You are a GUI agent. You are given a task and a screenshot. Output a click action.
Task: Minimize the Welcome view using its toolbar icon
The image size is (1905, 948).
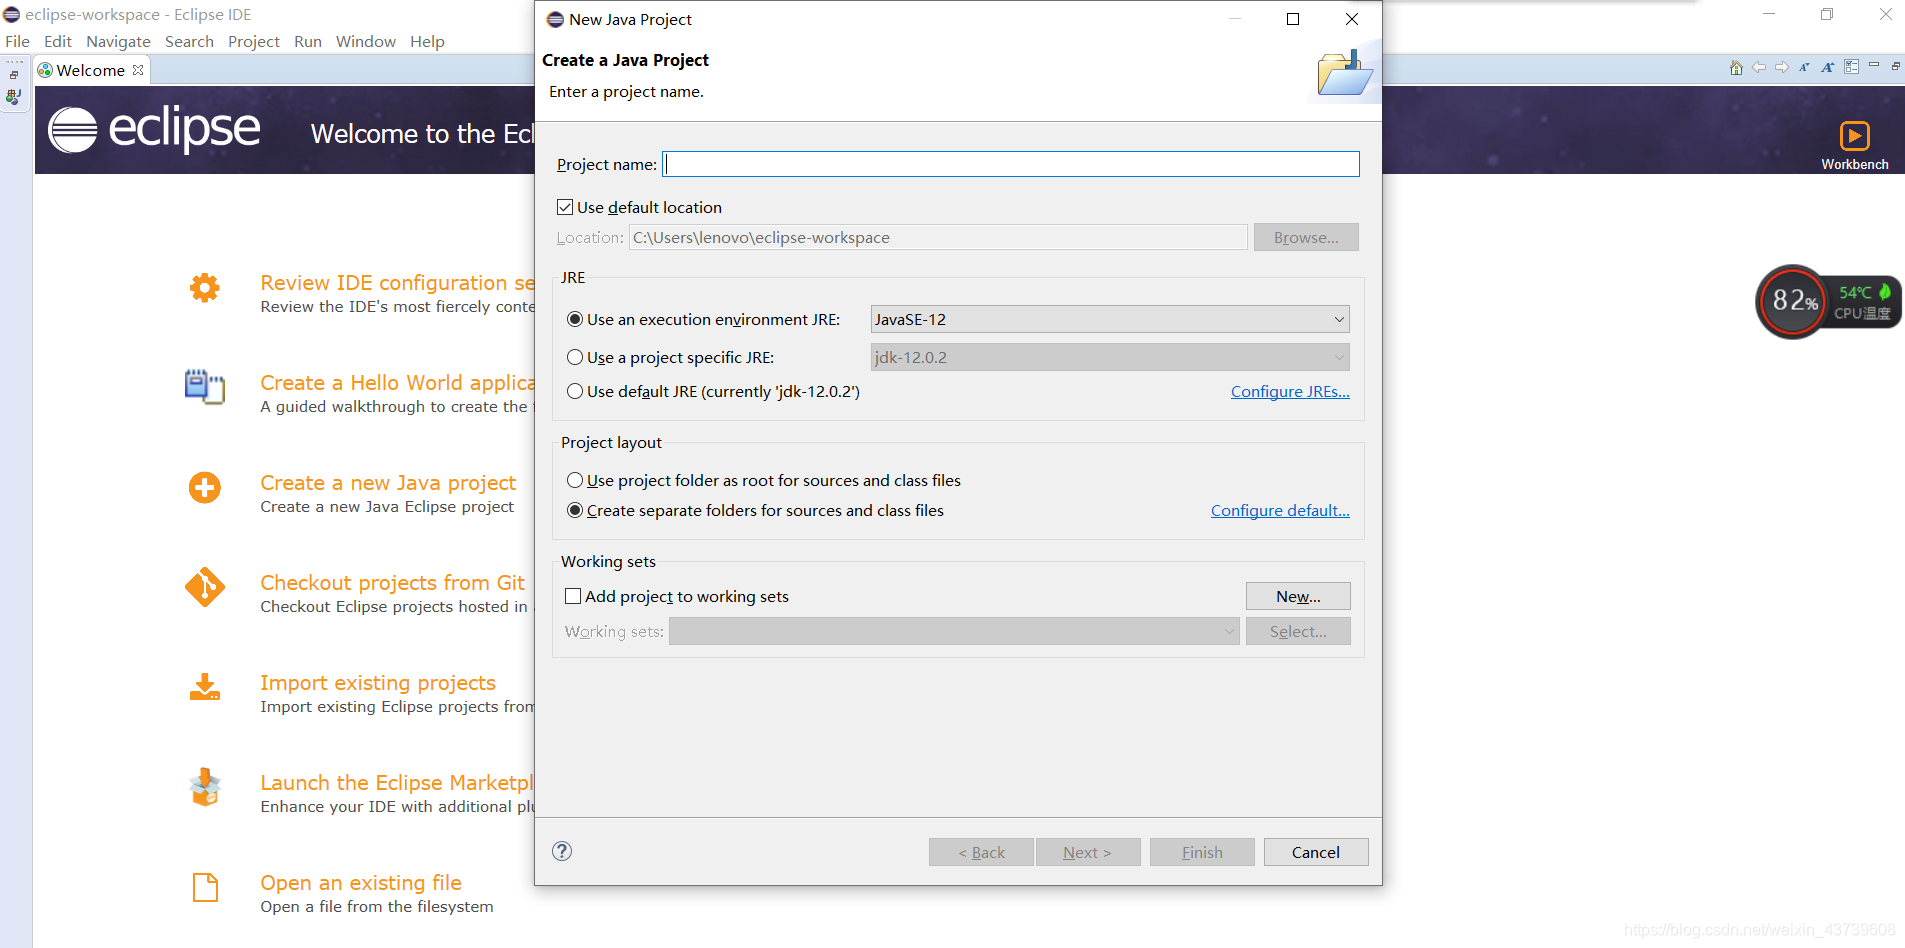coord(1874,65)
